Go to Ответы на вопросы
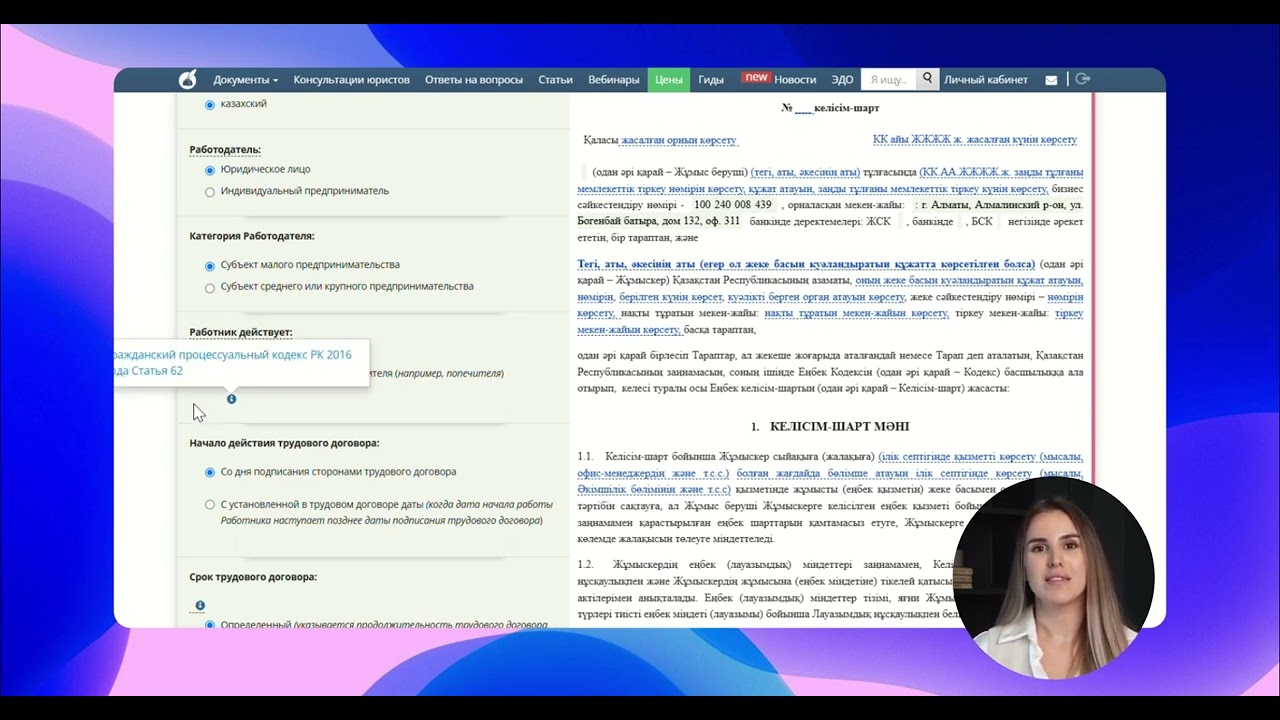 pos(473,80)
